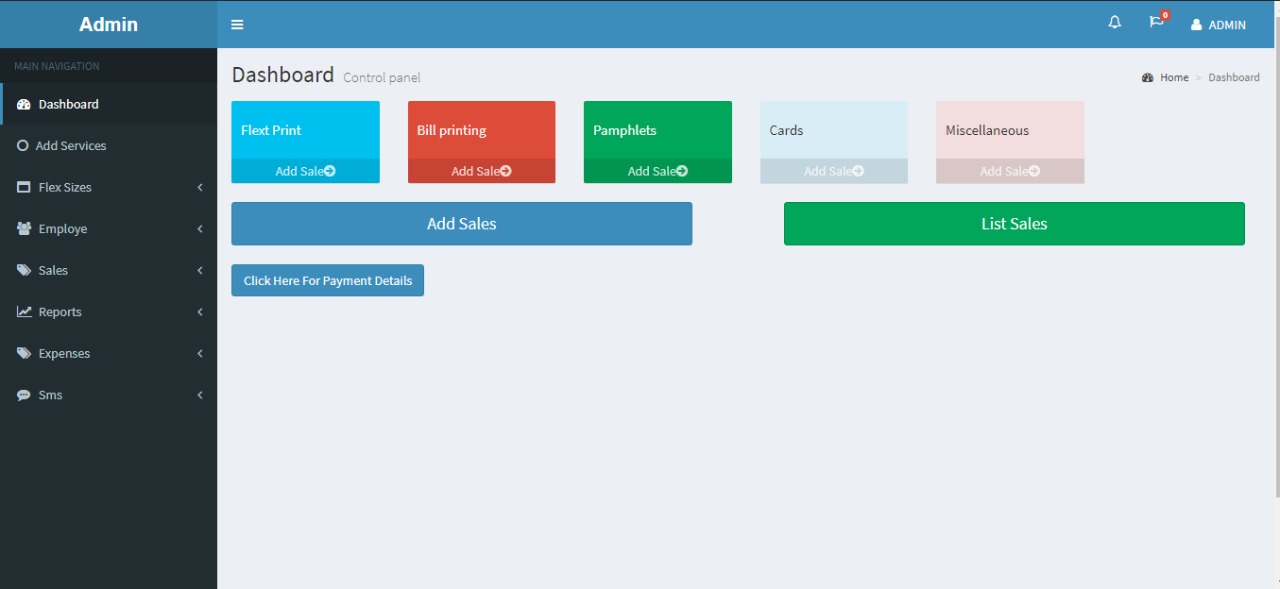Click the Home breadcrumb dashboard icon
Screen dimensions: 1280x589
point(1148,78)
